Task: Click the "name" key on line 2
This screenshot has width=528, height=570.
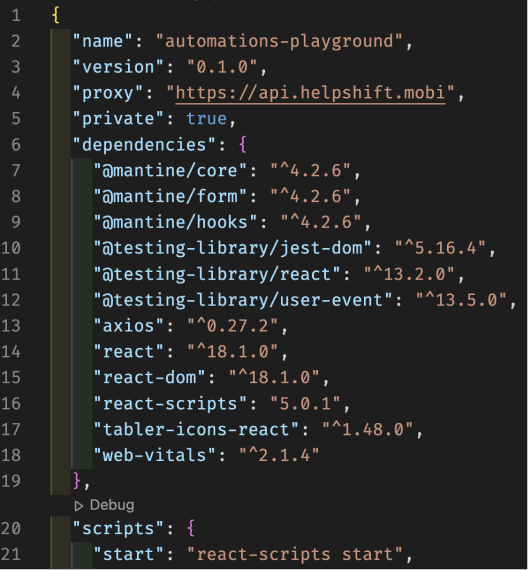Action: [x=102, y=41]
